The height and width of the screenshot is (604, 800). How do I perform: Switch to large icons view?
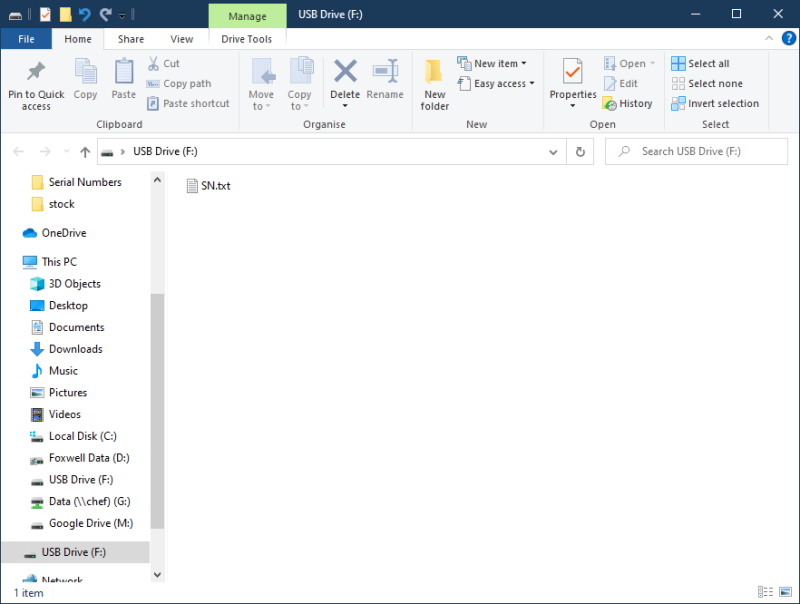point(784,593)
